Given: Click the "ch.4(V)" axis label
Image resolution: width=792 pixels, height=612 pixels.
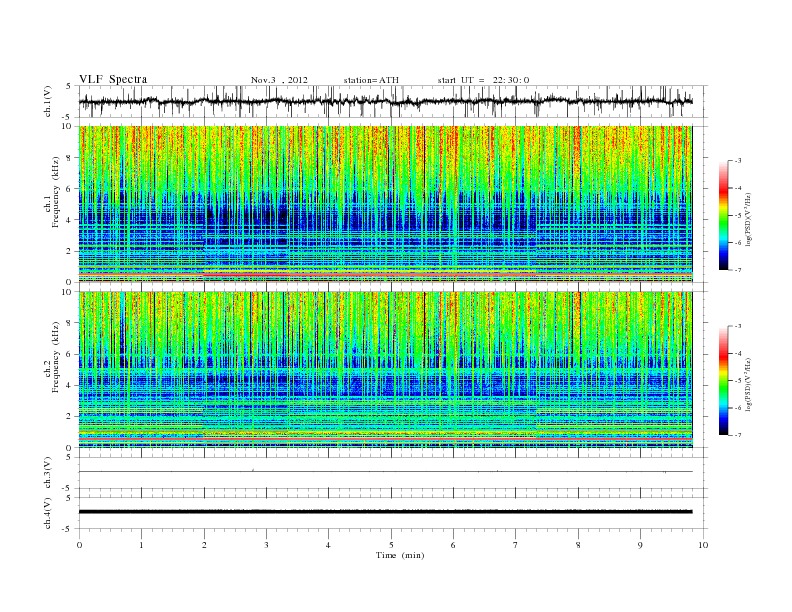Looking at the screenshot, I should point(48,513).
